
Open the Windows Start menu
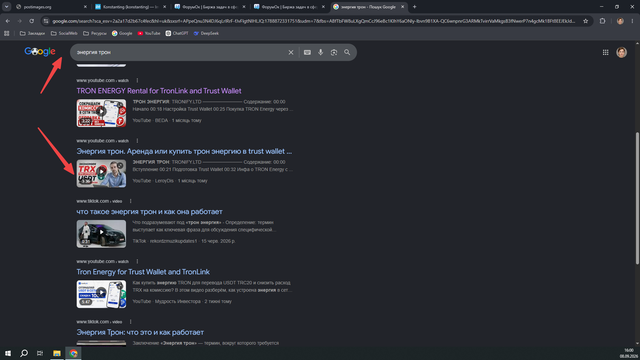point(8,353)
